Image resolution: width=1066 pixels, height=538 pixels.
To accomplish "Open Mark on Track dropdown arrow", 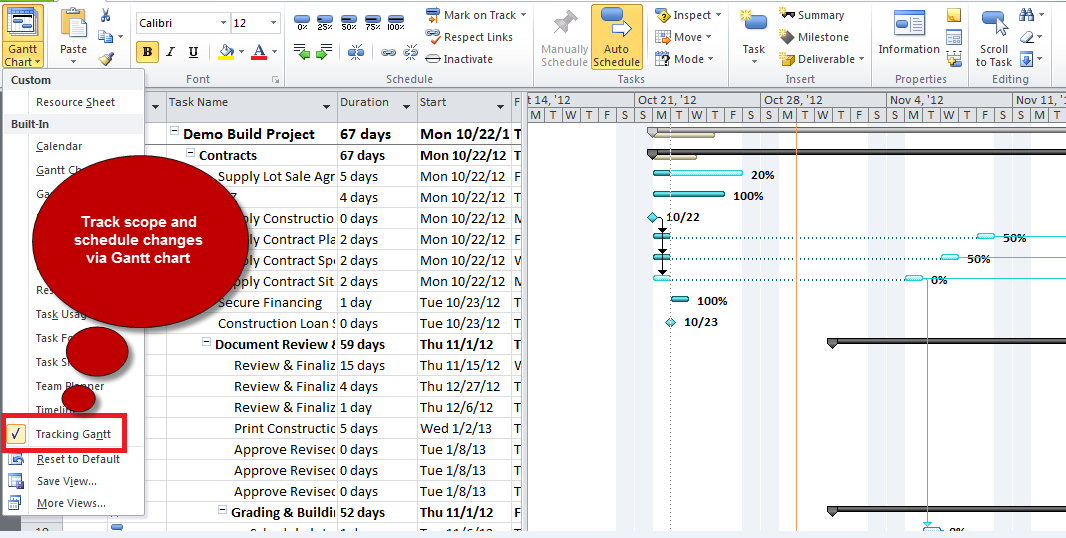I will pos(523,15).
